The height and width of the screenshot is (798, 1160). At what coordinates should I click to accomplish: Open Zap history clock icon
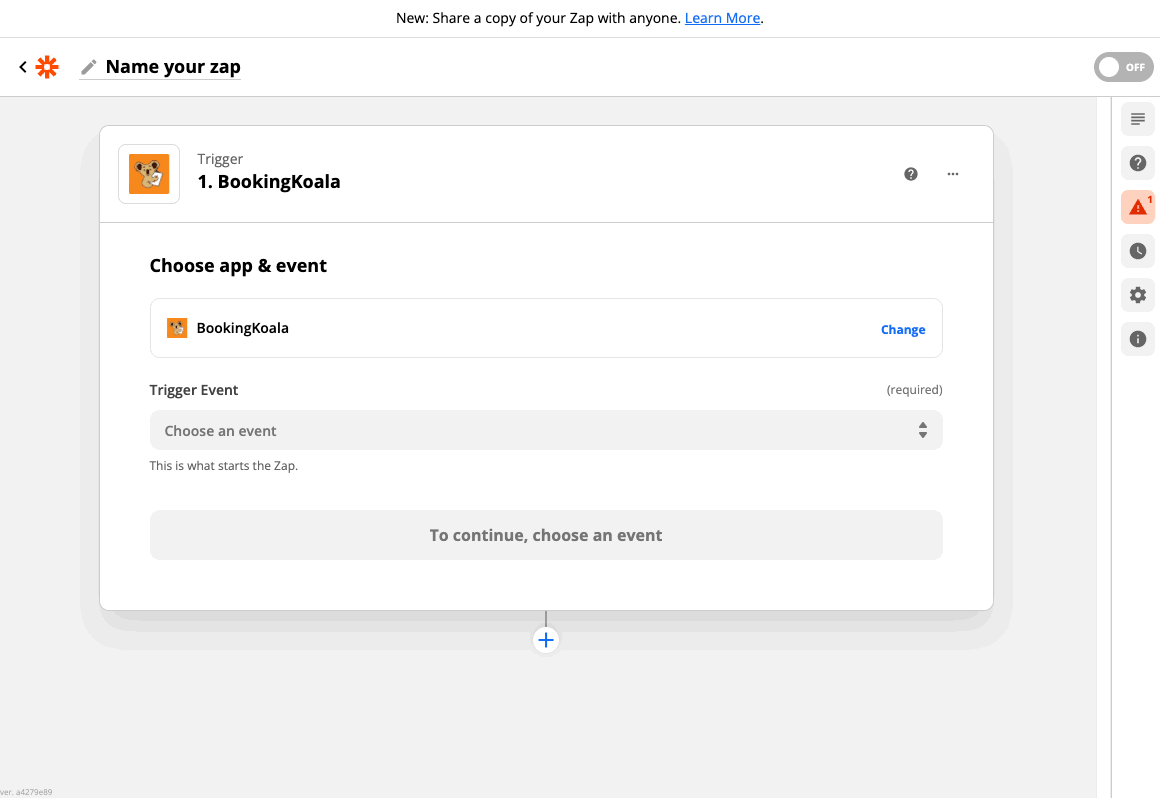[1137, 251]
